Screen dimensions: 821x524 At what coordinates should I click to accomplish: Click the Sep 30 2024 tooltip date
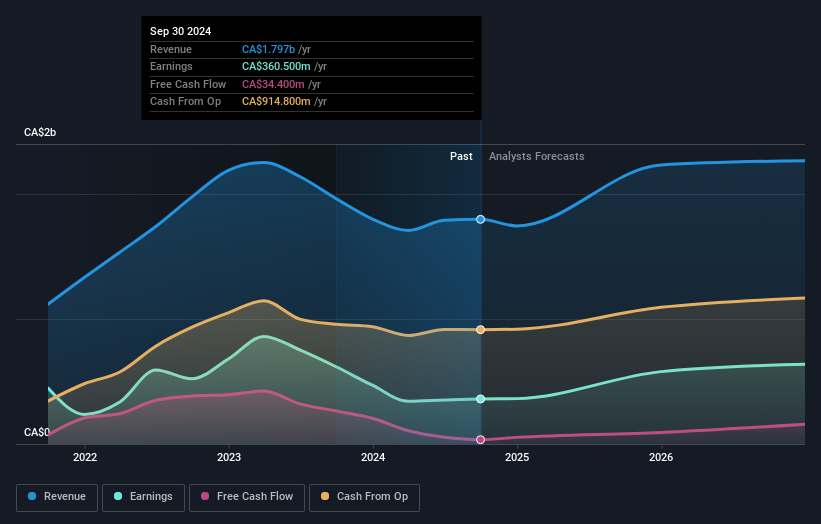[x=181, y=31]
